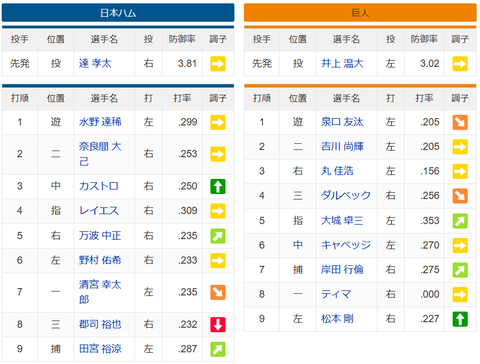This screenshot has width=480, height=364.
Task: Click yellow condition icon for 吉川 尚輝
Action: [x=460, y=147]
